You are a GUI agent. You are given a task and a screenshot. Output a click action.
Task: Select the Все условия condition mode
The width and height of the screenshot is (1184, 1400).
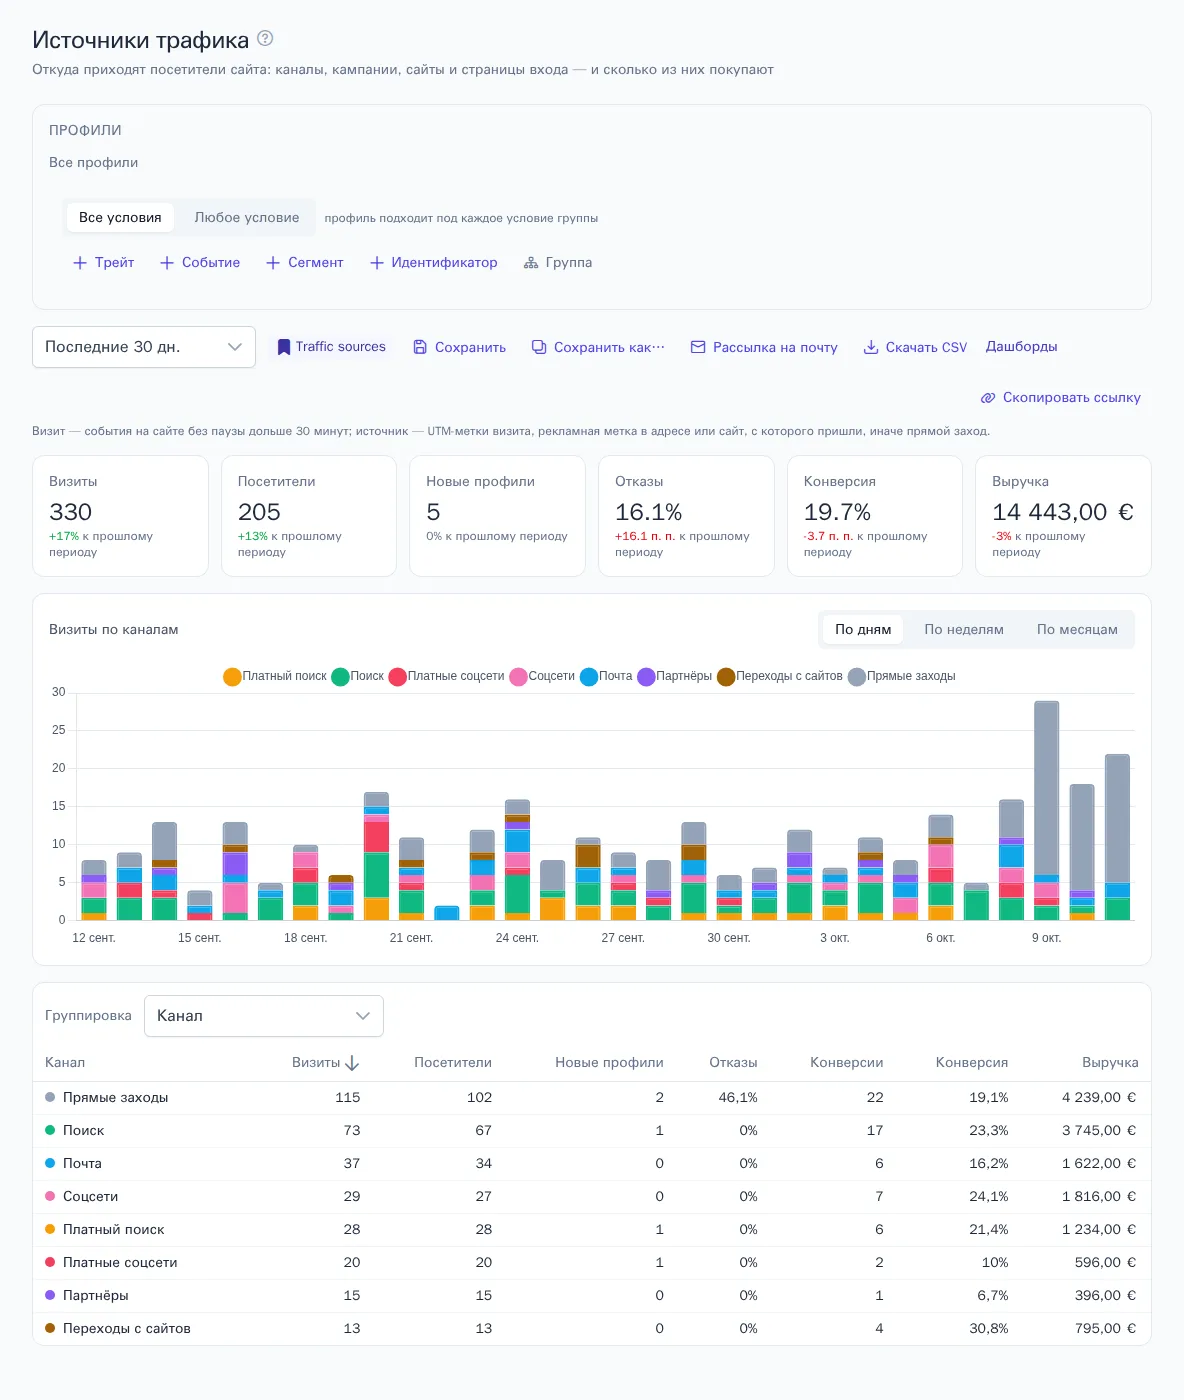(x=120, y=218)
